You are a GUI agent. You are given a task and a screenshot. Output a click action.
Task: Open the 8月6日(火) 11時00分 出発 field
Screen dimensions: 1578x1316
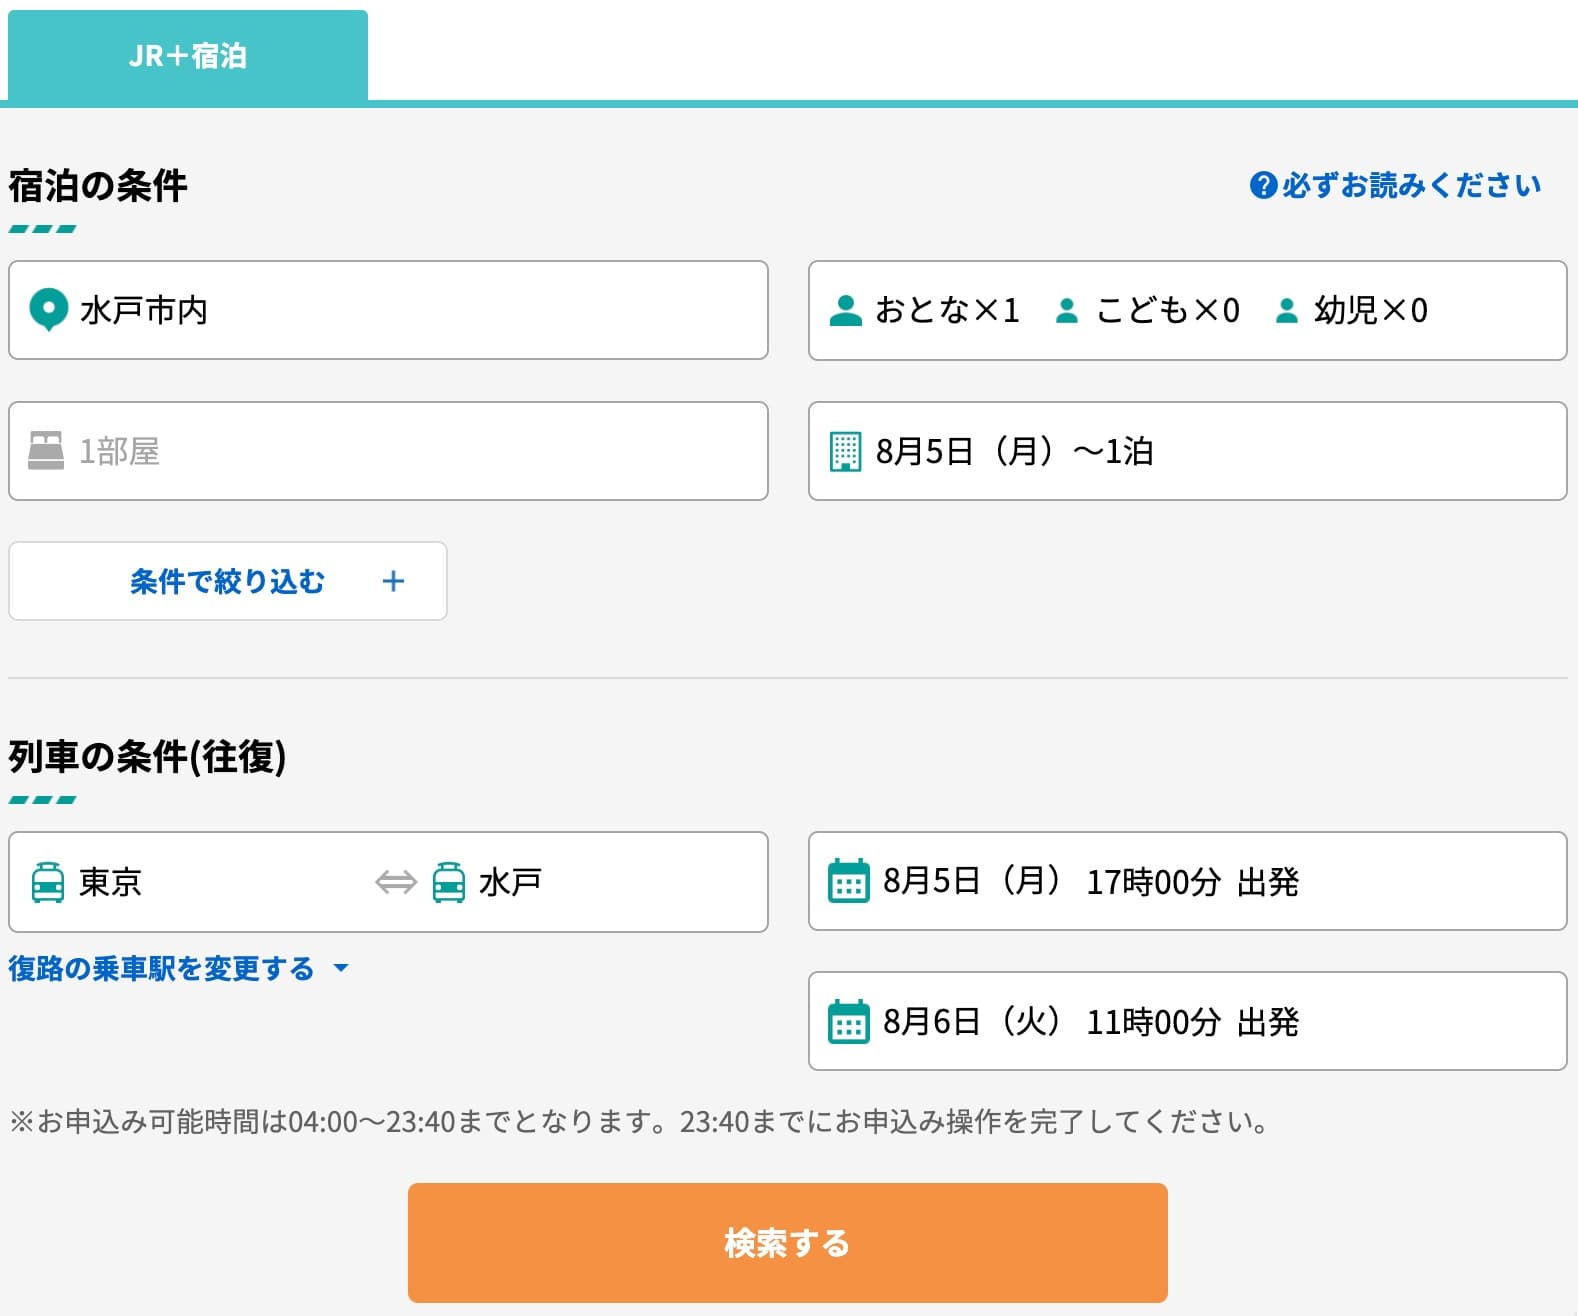[1187, 1021]
